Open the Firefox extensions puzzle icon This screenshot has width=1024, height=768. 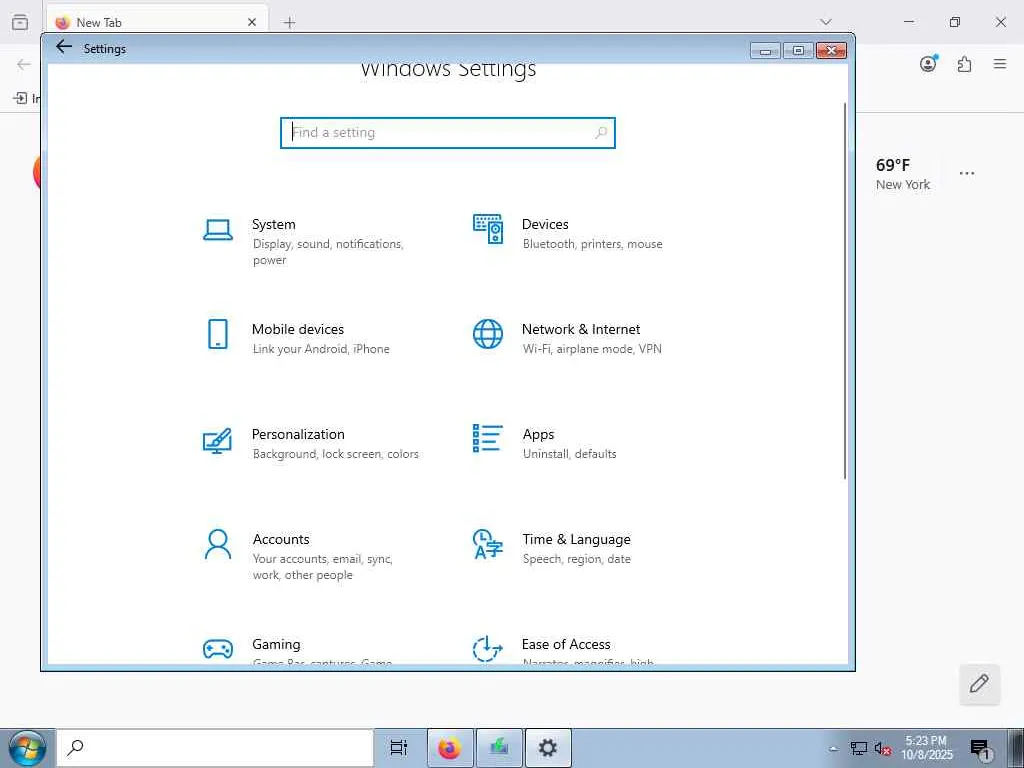[964, 64]
